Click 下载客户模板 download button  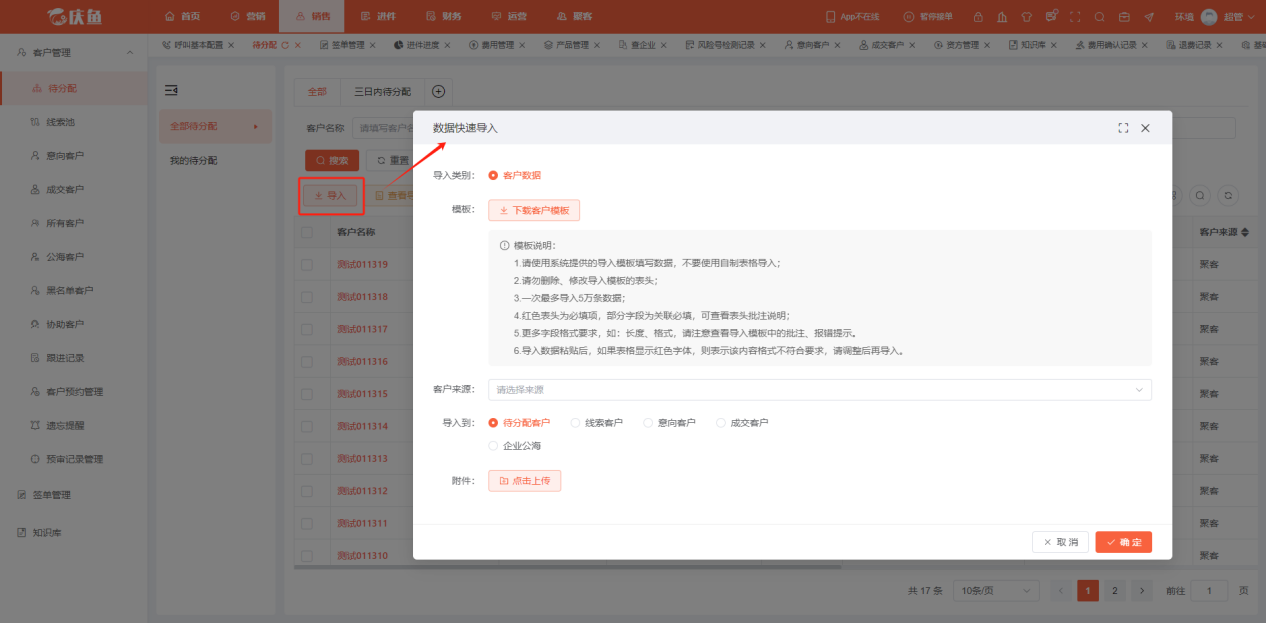pyautogui.click(x=534, y=210)
